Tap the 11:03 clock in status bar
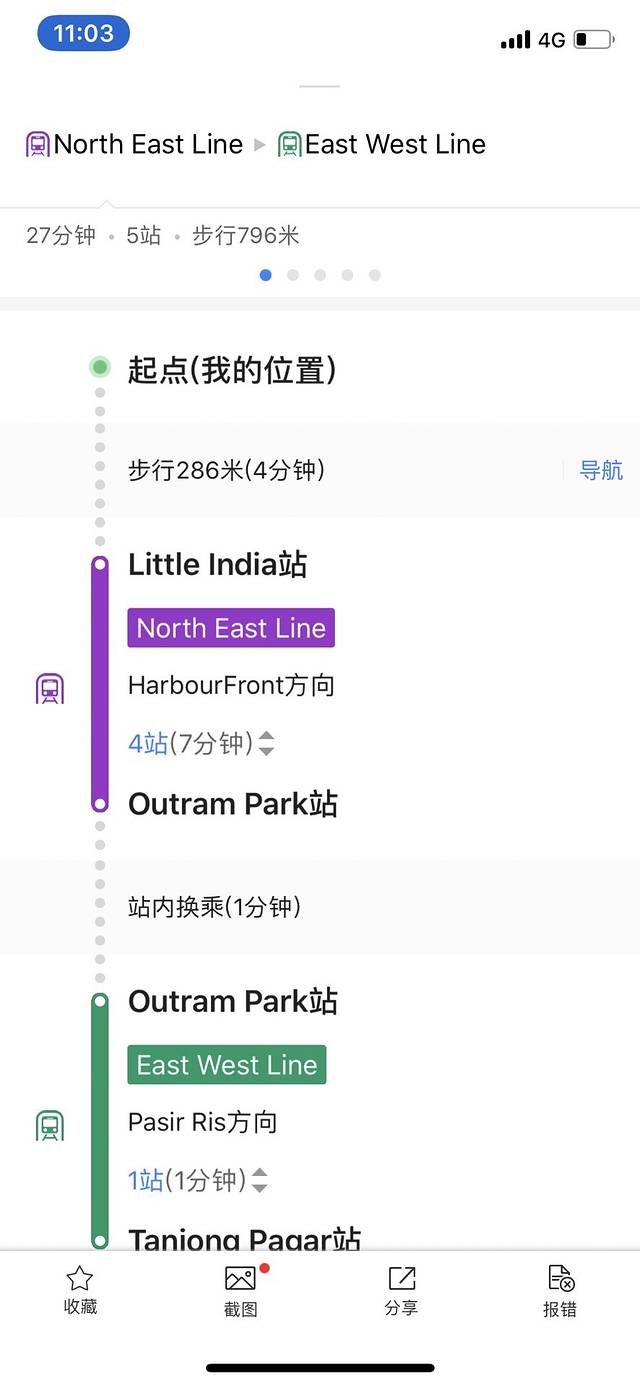Image resolution: width=640 pixels, height=1386 pixels. pos(83,34)
